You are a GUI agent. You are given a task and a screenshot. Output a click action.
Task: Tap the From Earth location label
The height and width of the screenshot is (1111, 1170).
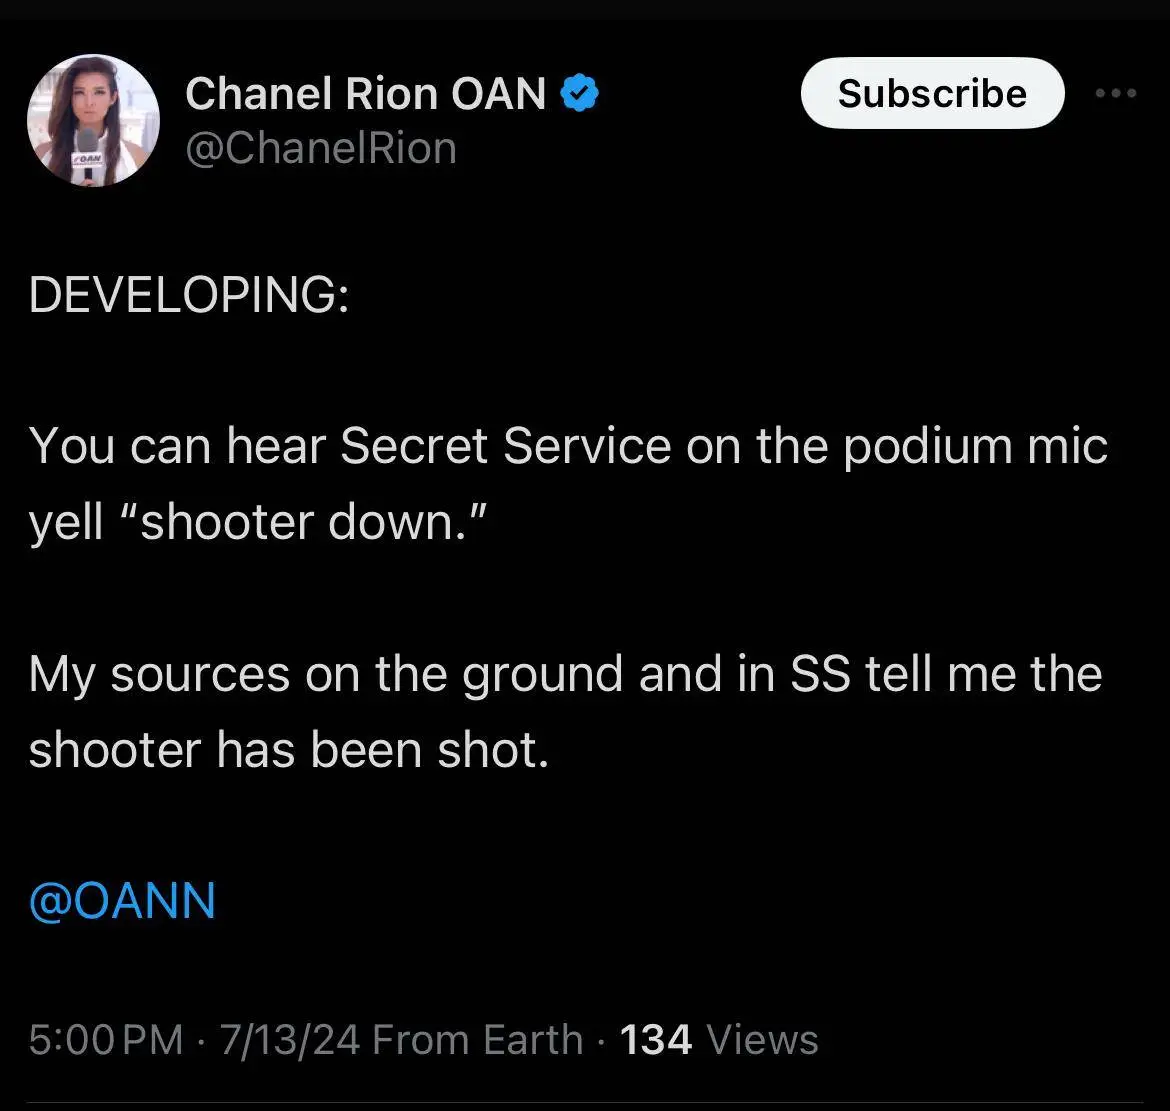(477, 1040)
